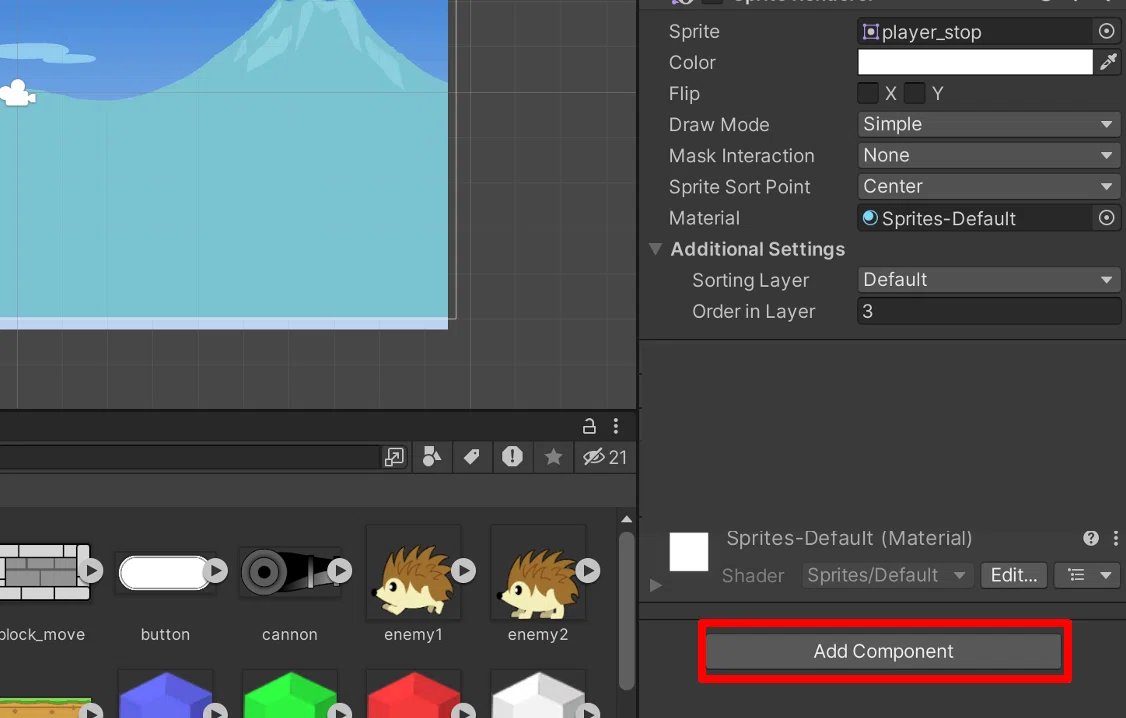This screenshot has height=718, width=1126.
Task: Expand the block_move sprite arrow
Action: [x=90, y=571]
